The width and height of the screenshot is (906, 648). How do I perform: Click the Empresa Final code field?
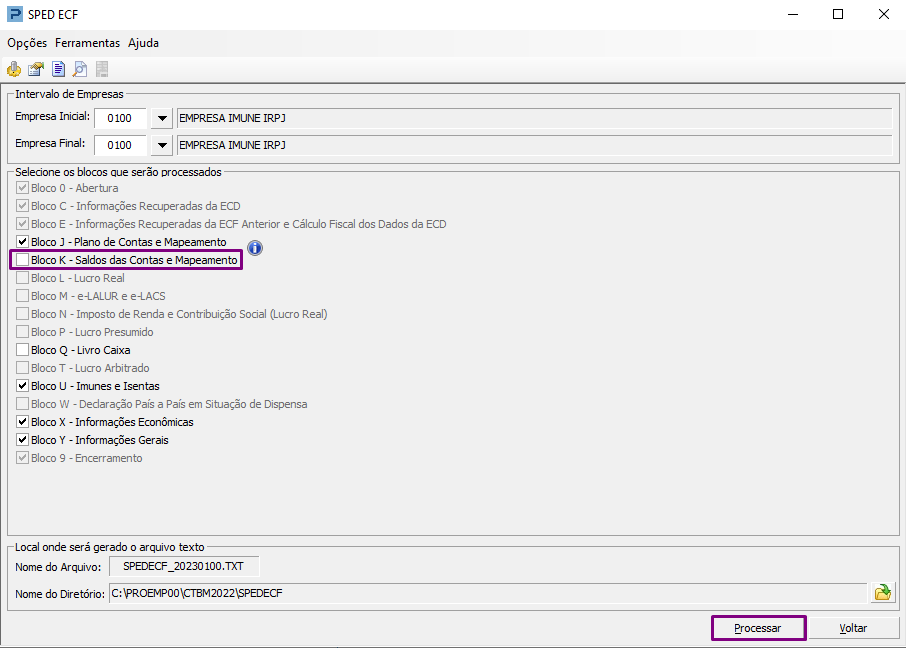[x=120, y=145]
